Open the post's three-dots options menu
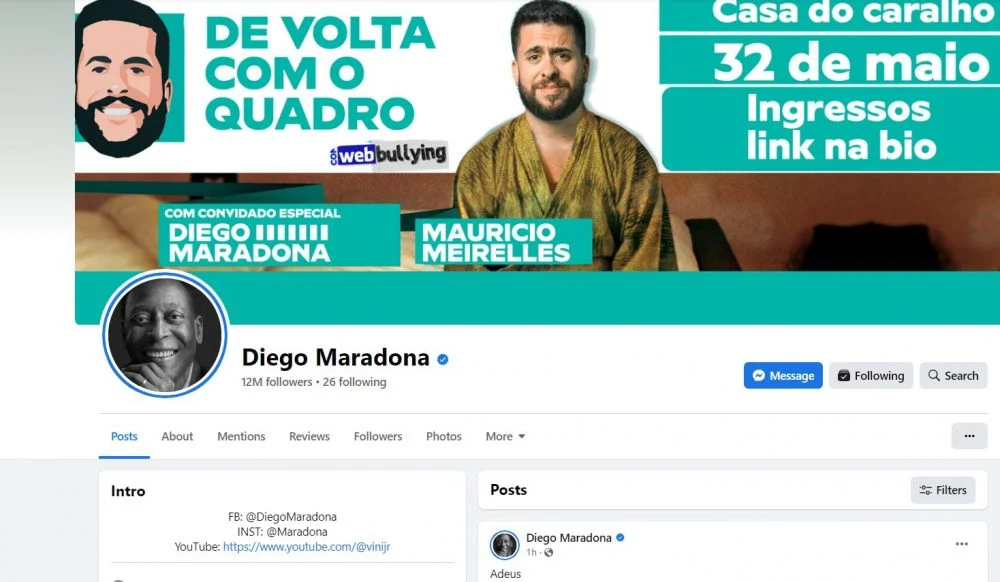 pos(962,544)
